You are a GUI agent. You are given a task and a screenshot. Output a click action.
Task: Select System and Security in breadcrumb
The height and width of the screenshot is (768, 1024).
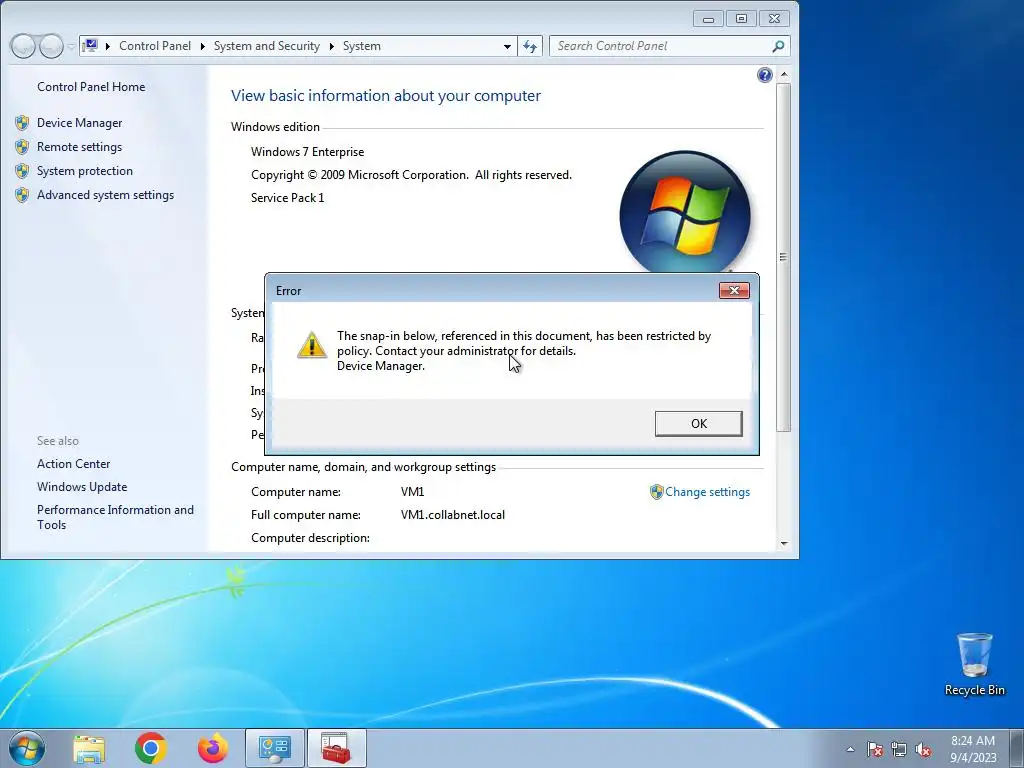point(267,46)
